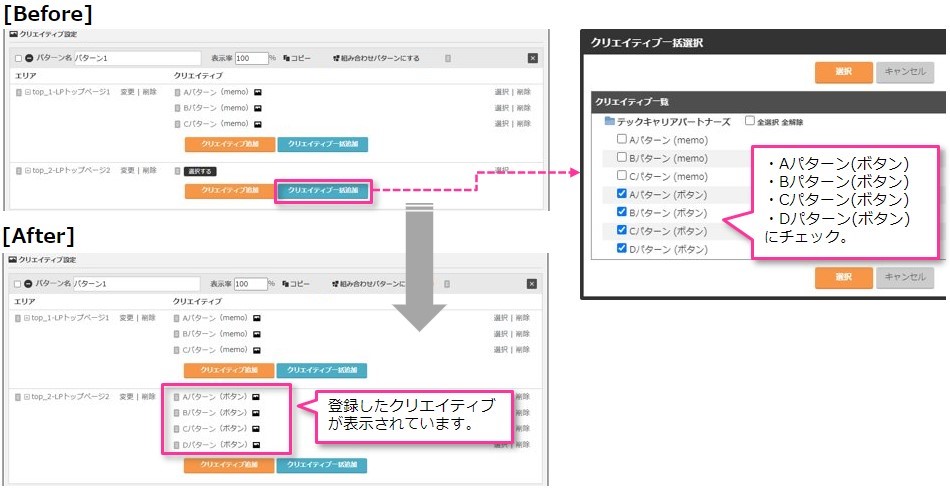
Task: Click the 表示率 100 input in Before panel
Action: click(251, 58)
